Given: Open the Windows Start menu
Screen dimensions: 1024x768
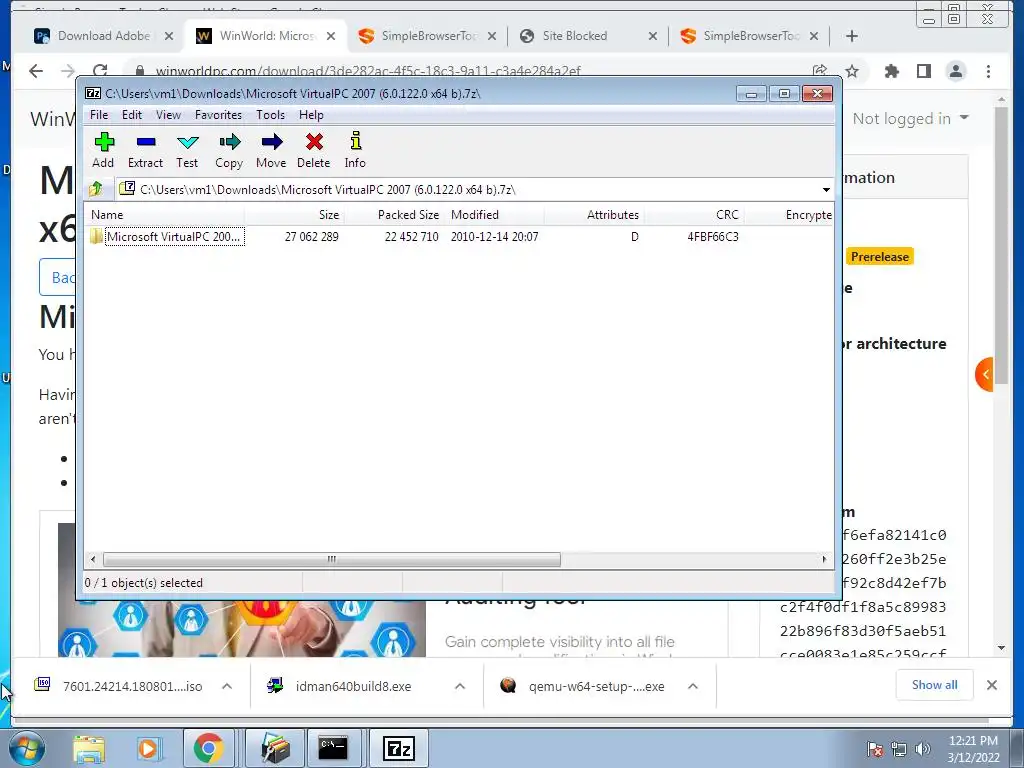Looking at the screenshot, I should click(25, 748).
